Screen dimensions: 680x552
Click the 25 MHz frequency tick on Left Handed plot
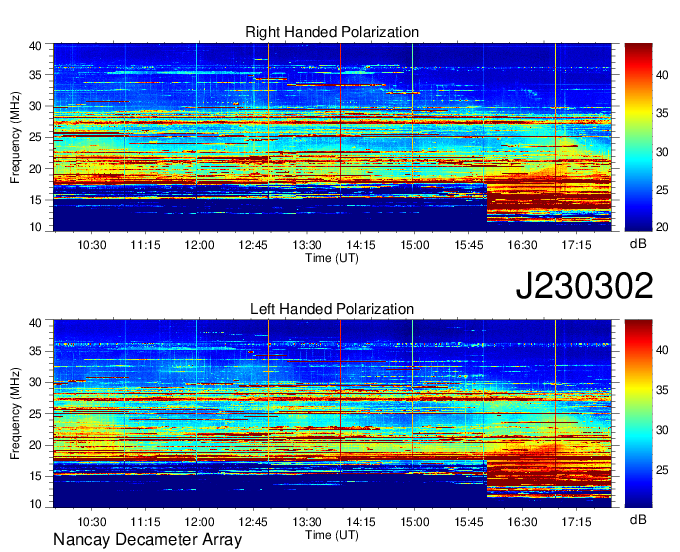pyautogui.click(x=36, y=414)
